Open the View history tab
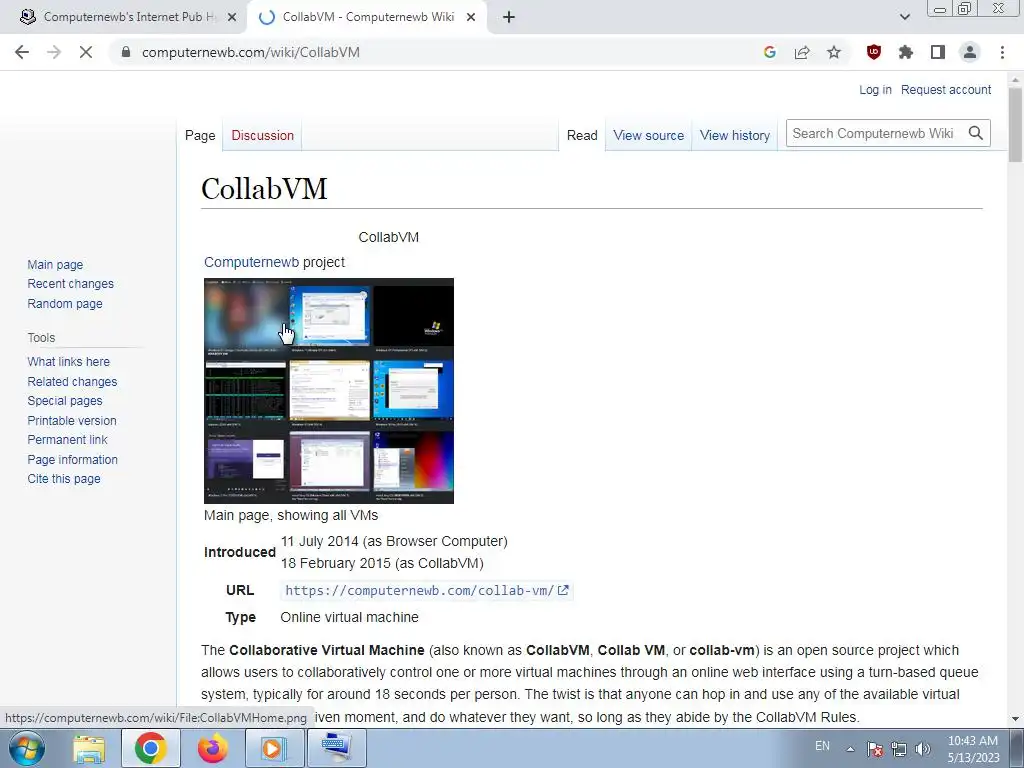The image size is (1024, 768). tap(735, 135)
